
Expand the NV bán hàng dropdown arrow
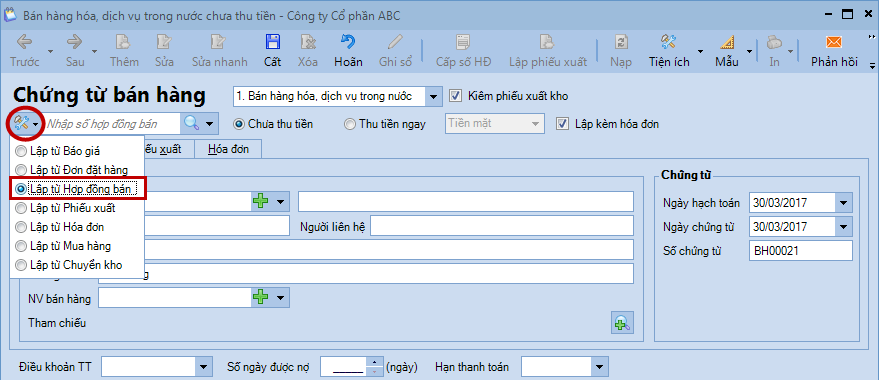pyautogui.click(x=280, y=298)
